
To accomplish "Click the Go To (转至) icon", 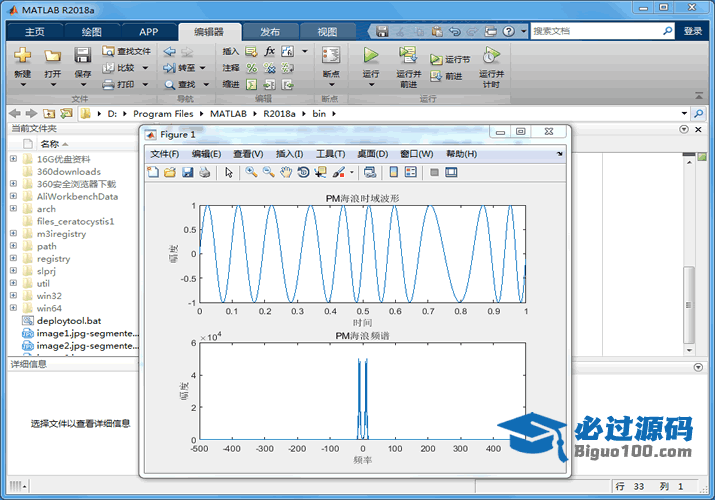I will pos(170,68).
